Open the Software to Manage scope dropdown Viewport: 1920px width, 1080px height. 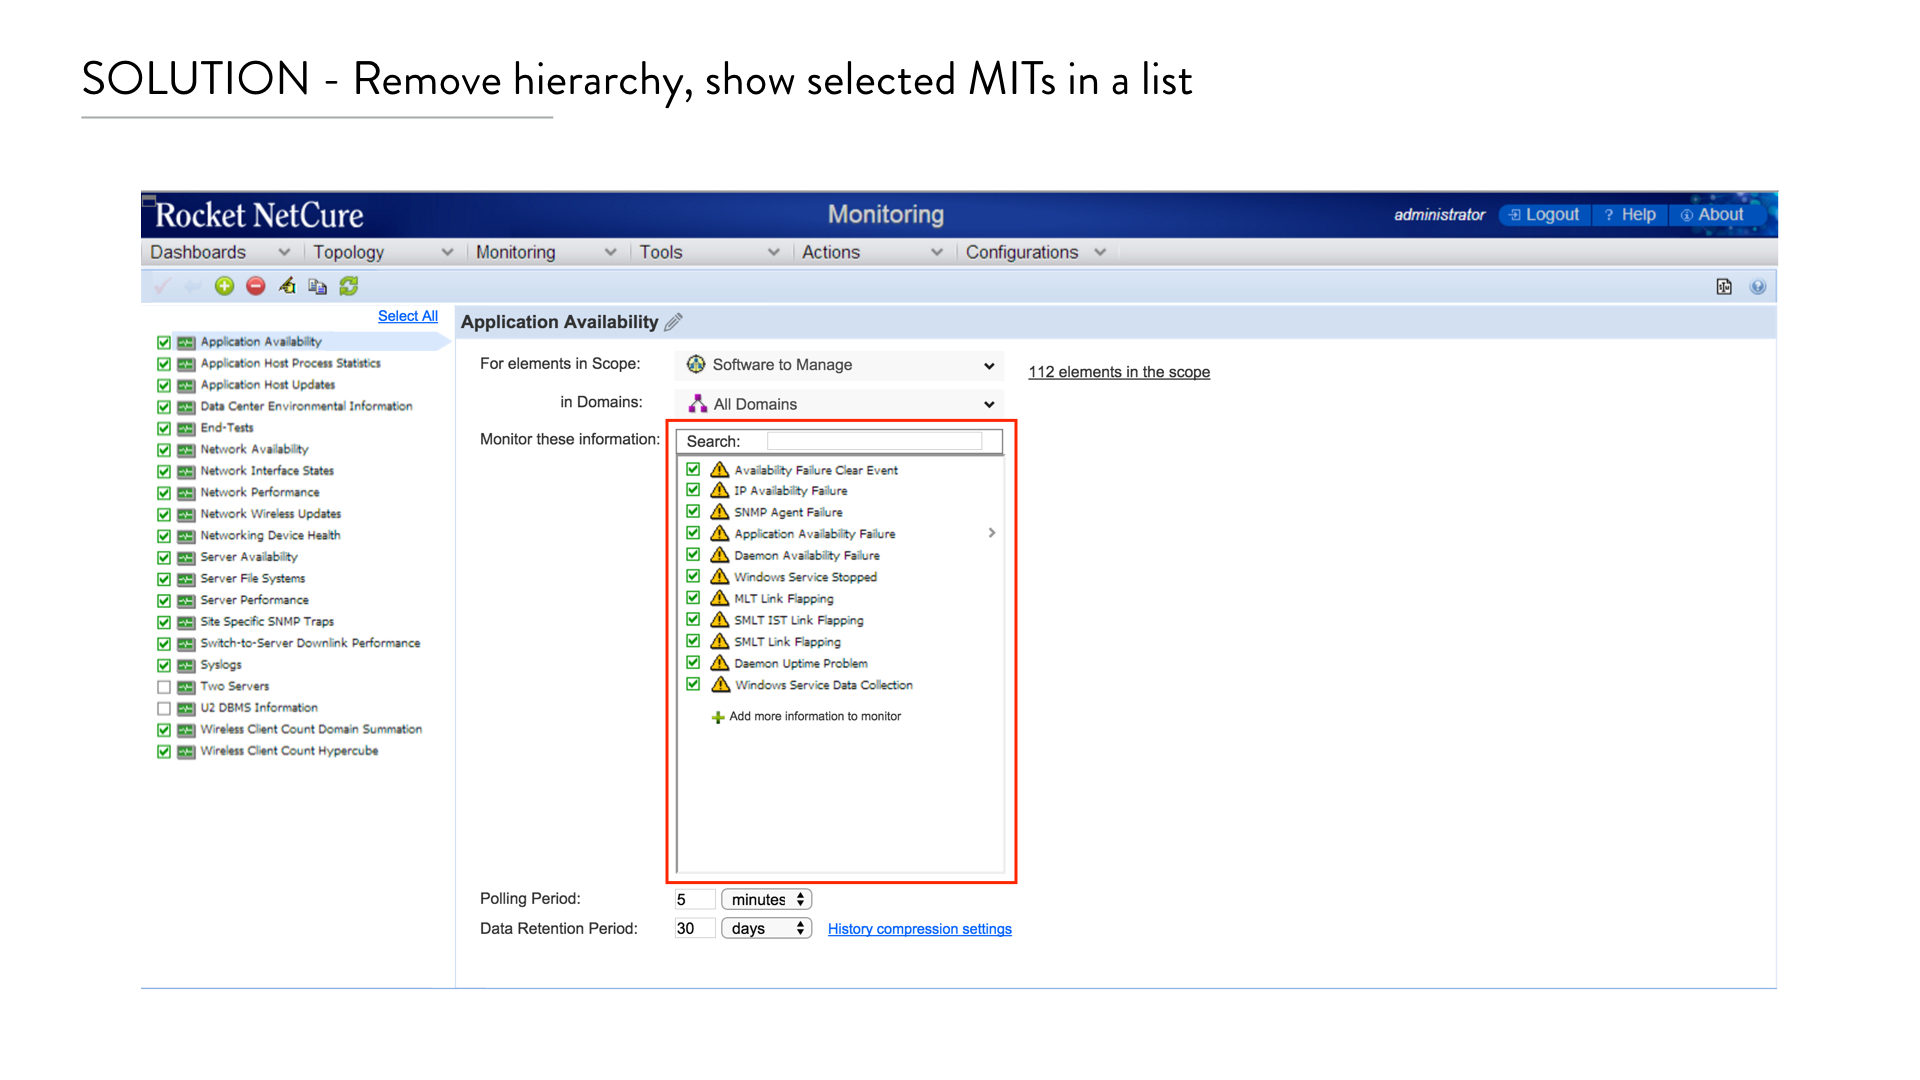pyautogui.click(x=839, y=365)
